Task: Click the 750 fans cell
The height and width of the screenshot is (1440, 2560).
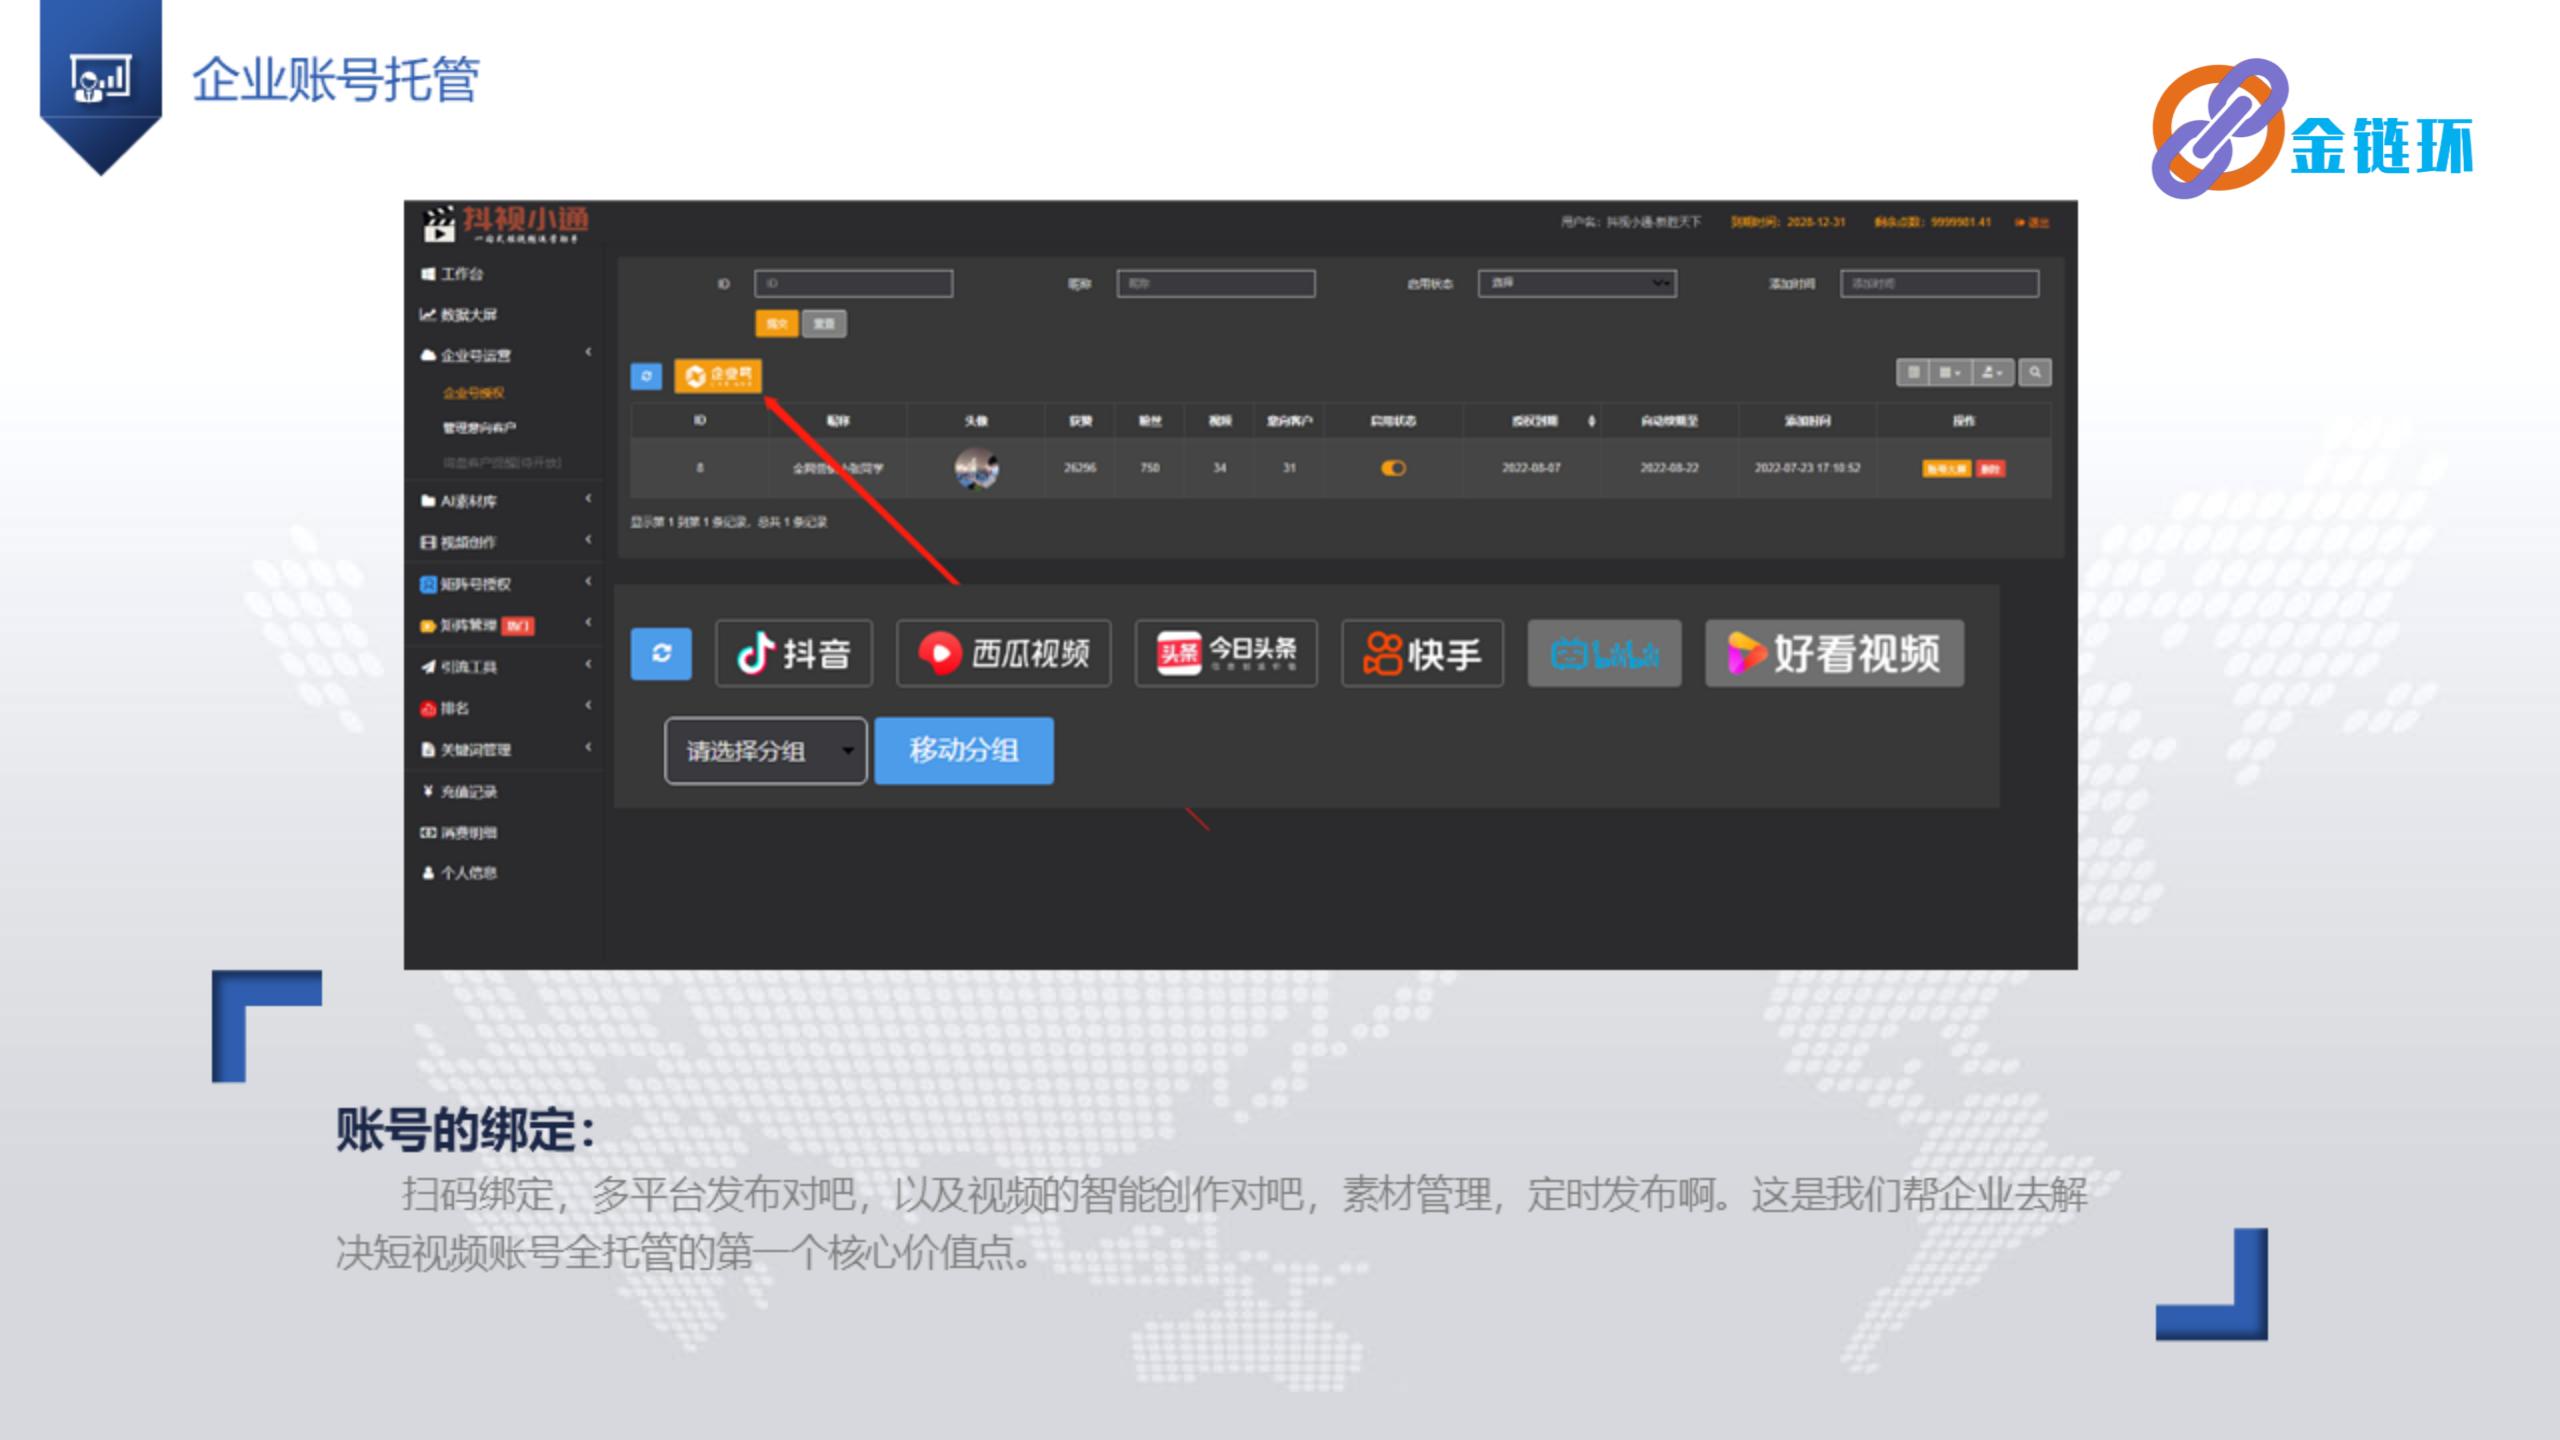Action: coord(1150,468)
